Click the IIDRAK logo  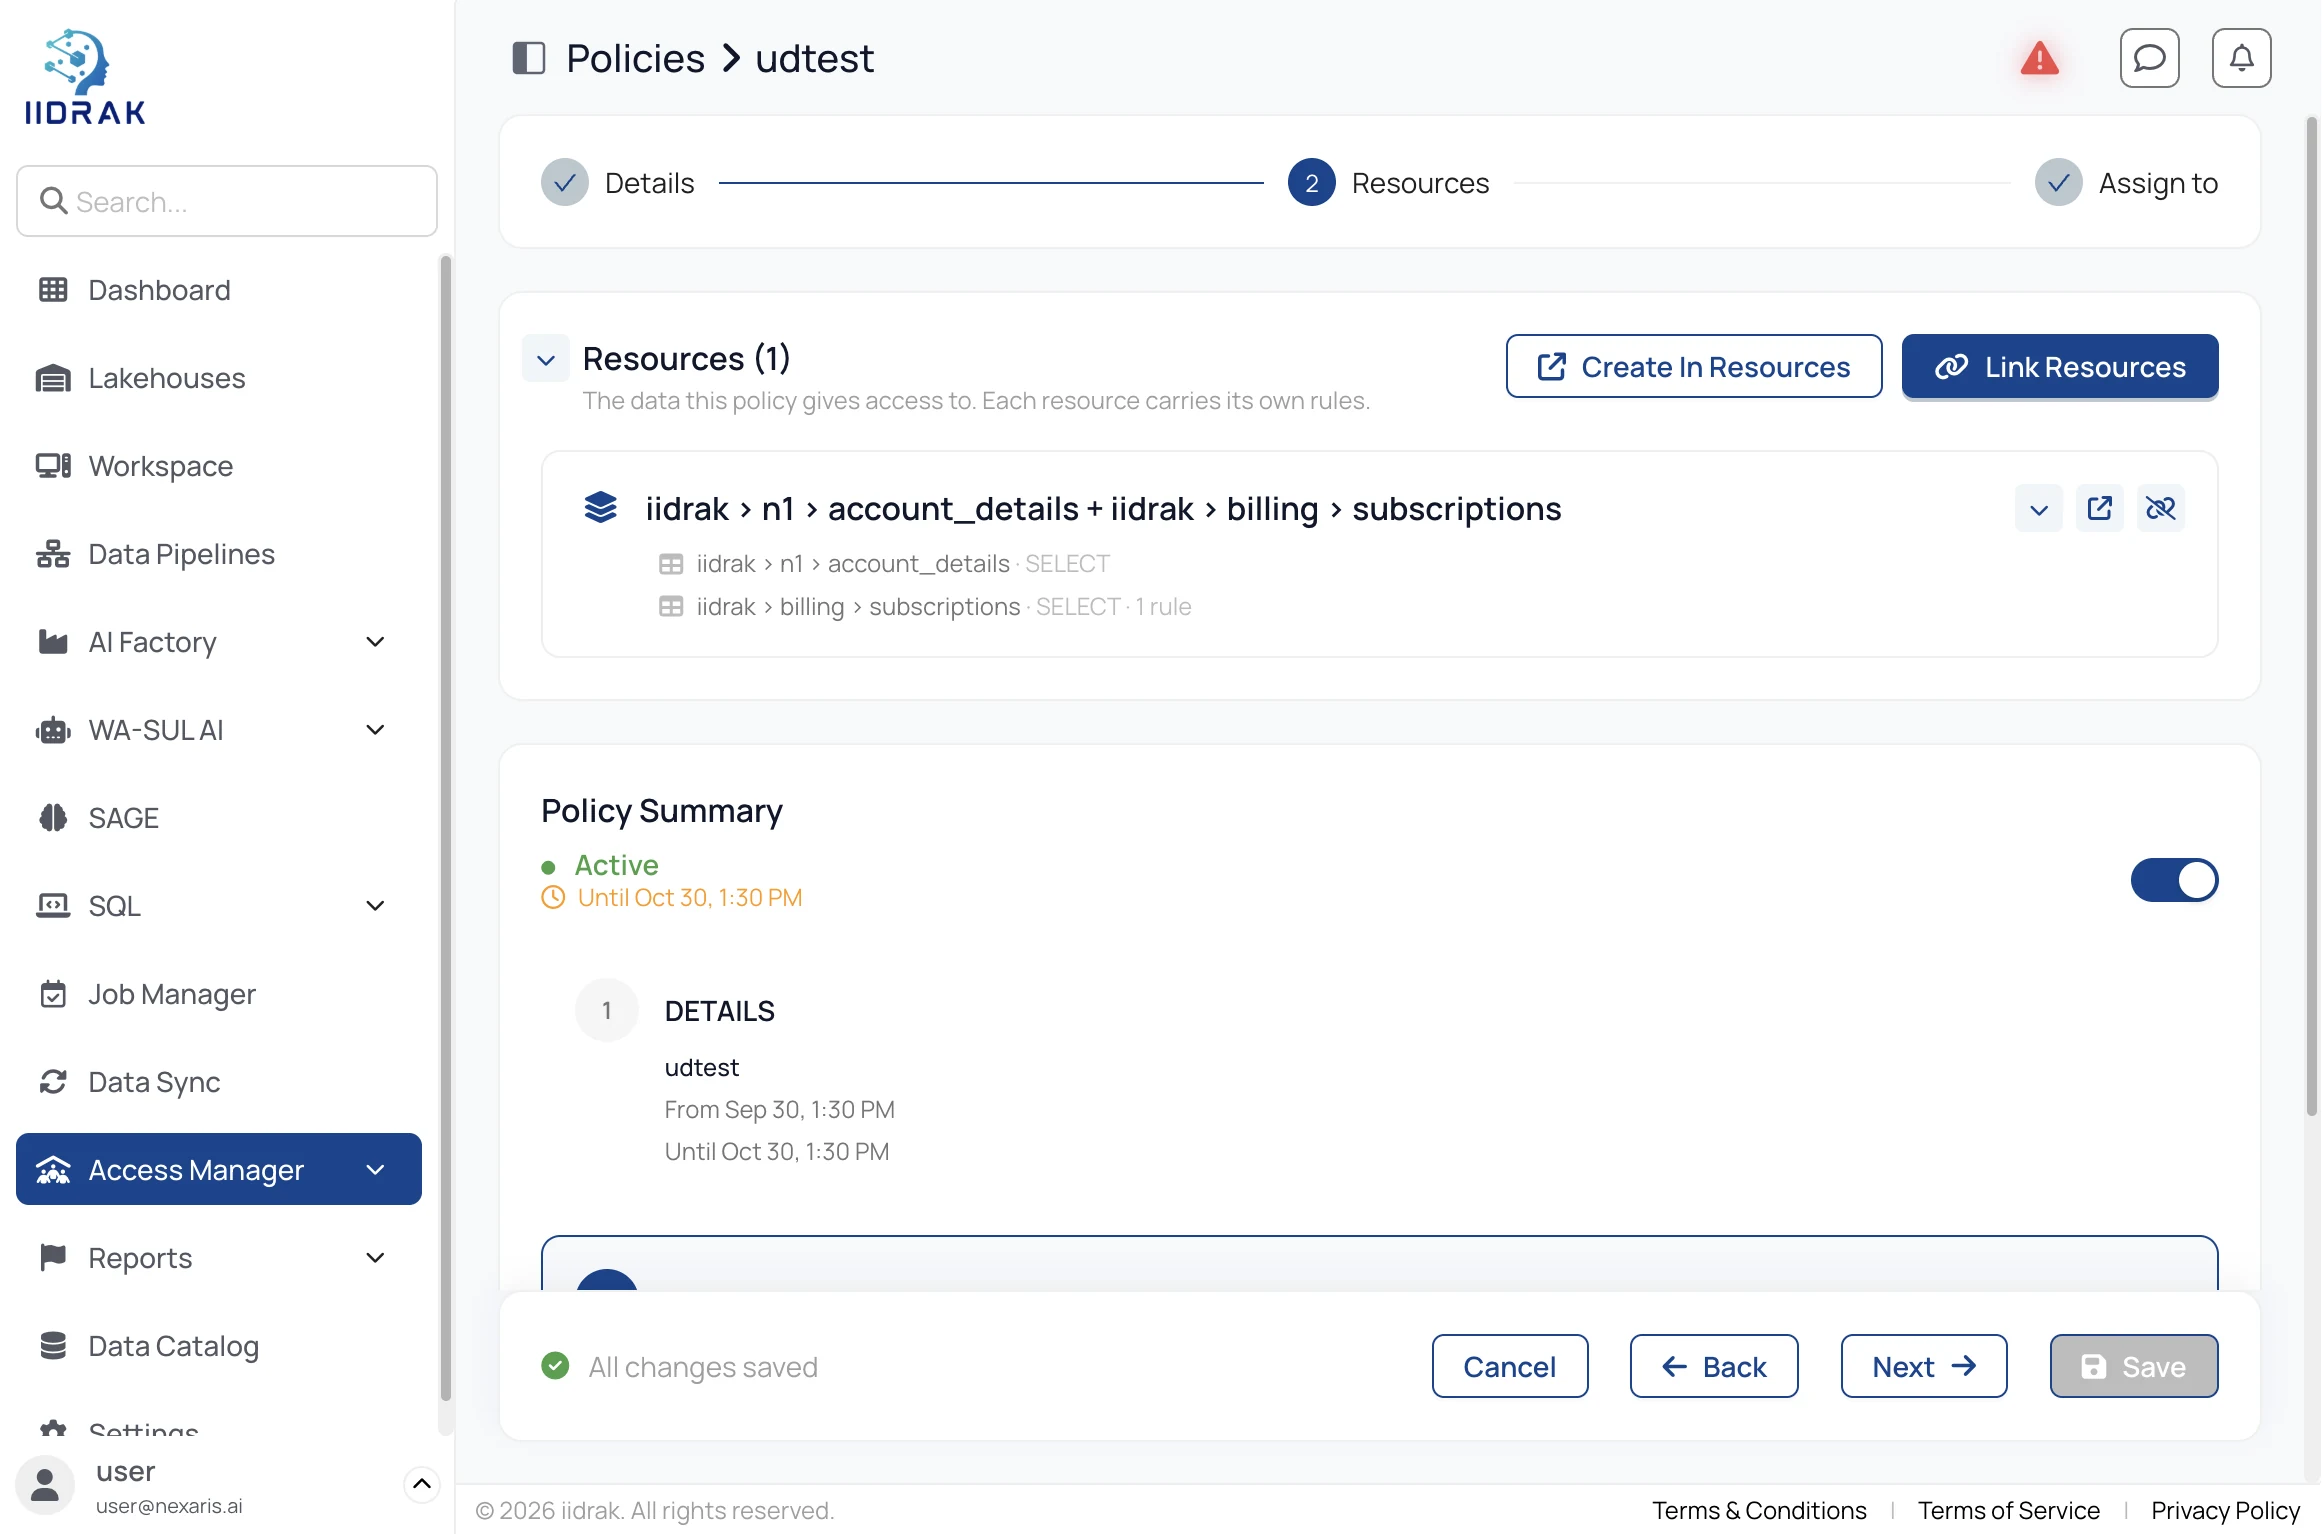[x=85, y=77]
